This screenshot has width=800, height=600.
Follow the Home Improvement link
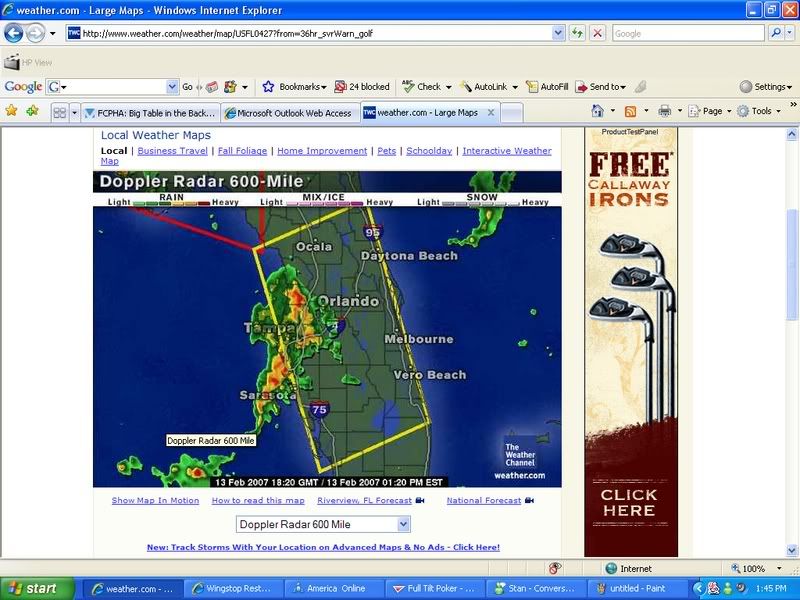click(322, 151)
